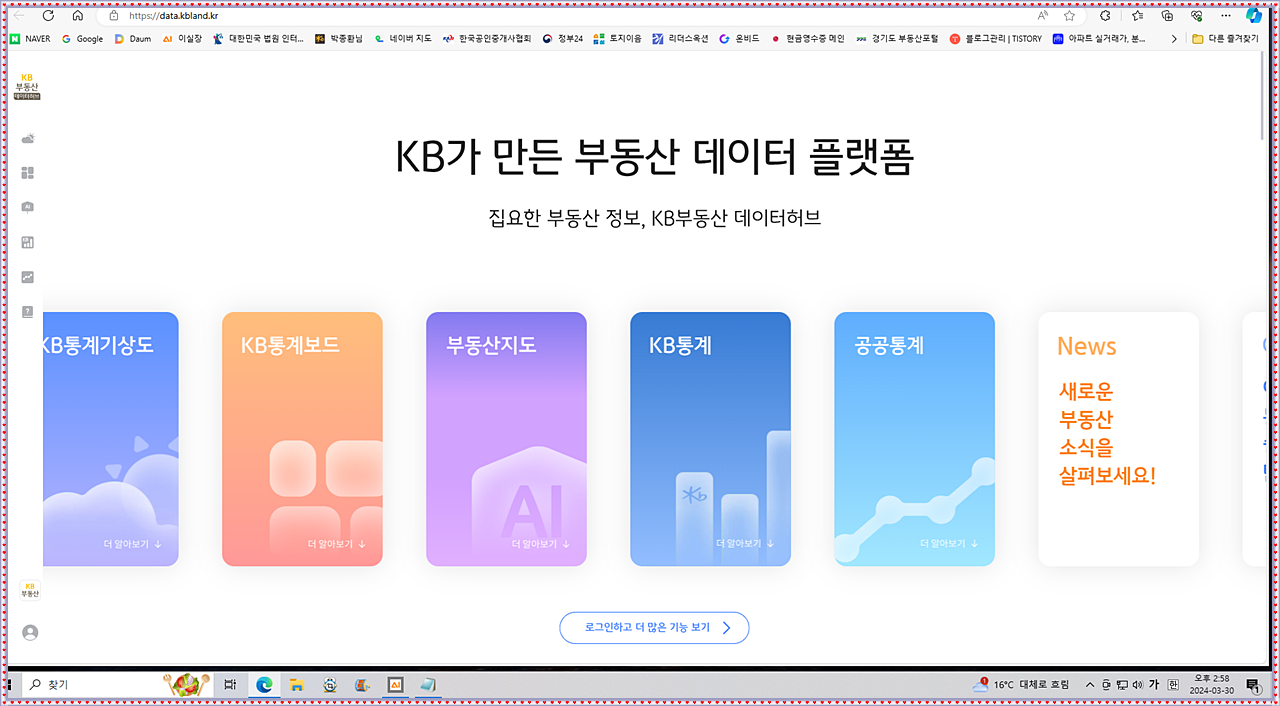
Task: Open the volume icon in the tray
Action: tap(1137, 685)
